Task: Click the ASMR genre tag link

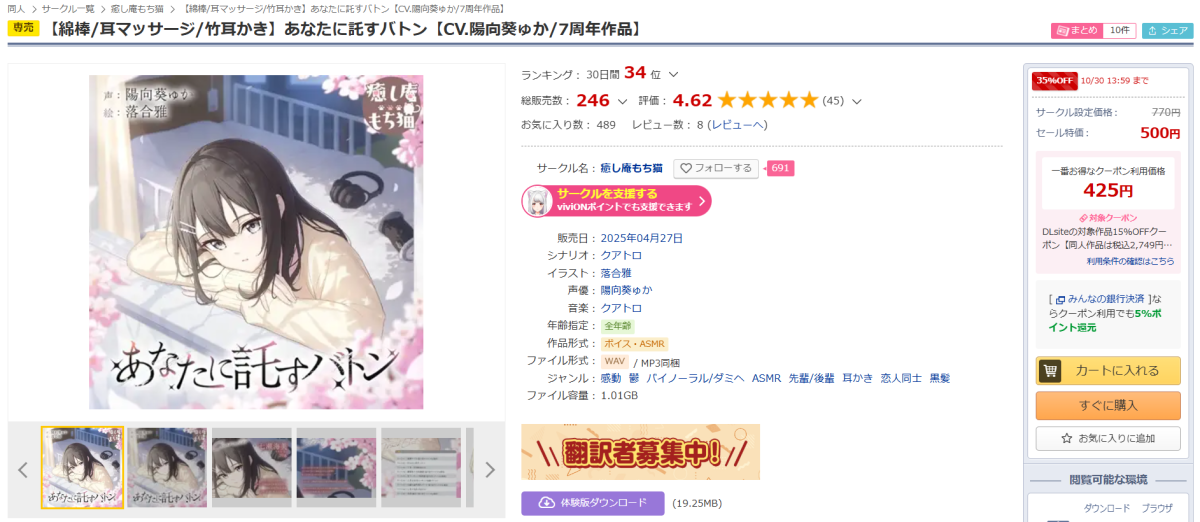Action: (767, 378)
